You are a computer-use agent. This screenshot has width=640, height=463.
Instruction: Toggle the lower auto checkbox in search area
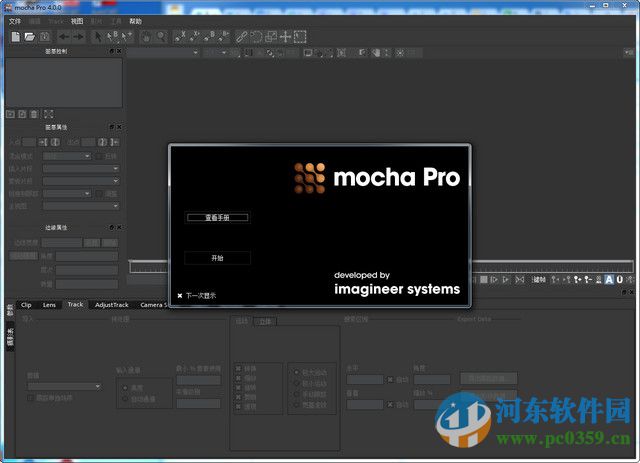click(x=390, y=405)
